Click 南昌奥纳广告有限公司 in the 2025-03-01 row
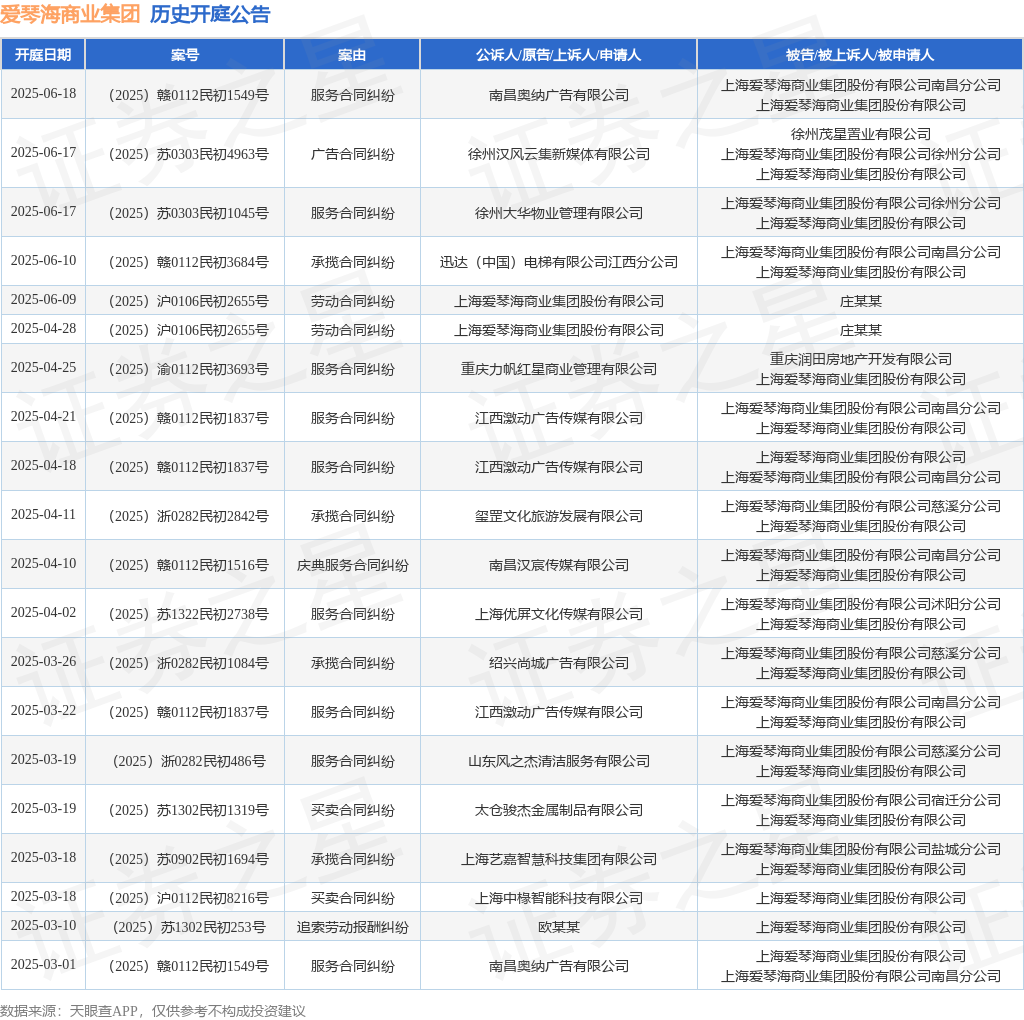 tap(559, 966)
